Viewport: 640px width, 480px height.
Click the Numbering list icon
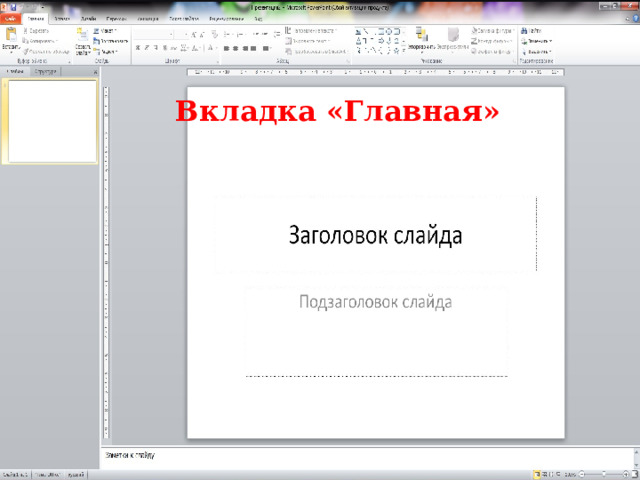[242, 35]
